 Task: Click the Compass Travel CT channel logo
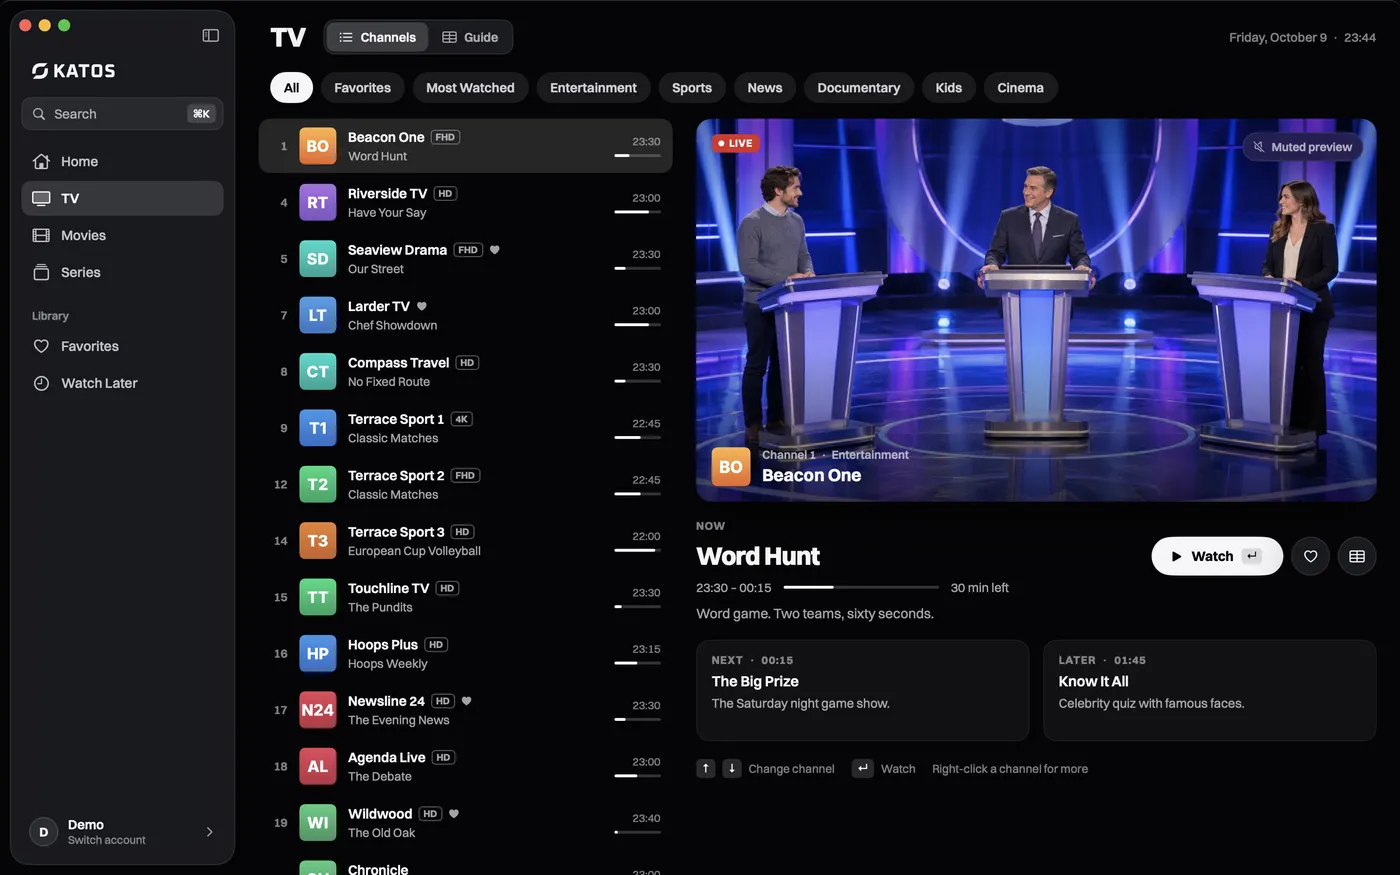pos(317,372)
